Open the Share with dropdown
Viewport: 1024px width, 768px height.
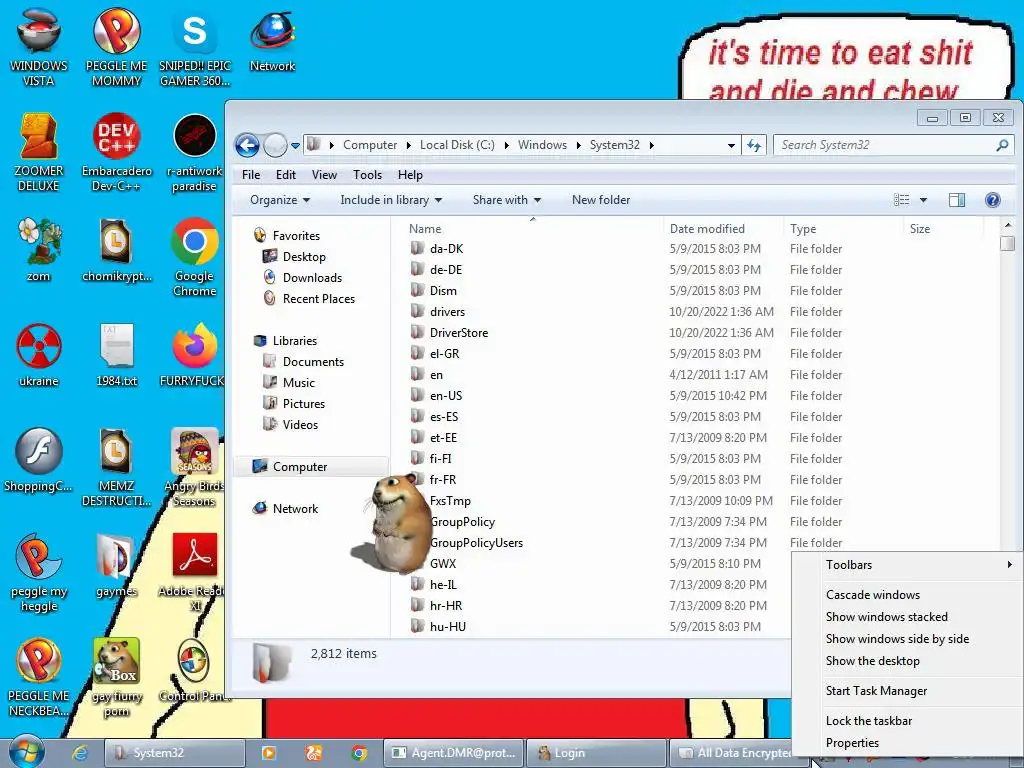click(x=506, y=200)
